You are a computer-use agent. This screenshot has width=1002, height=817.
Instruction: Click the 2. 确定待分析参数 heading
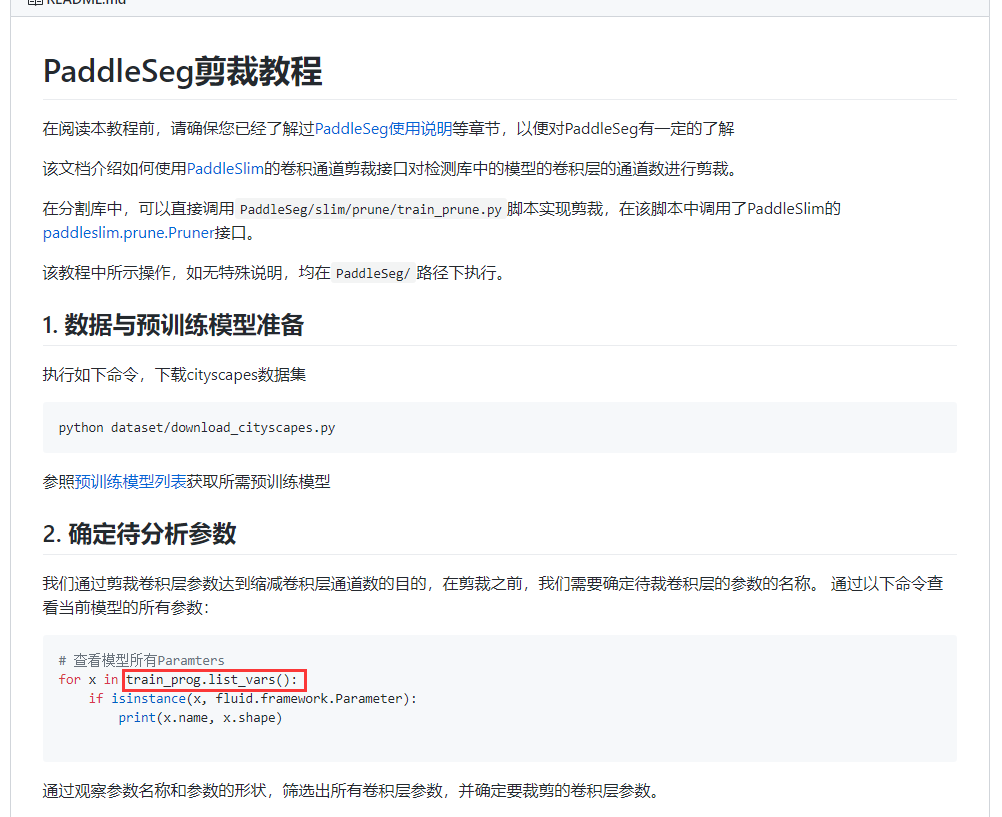[139, 533]
